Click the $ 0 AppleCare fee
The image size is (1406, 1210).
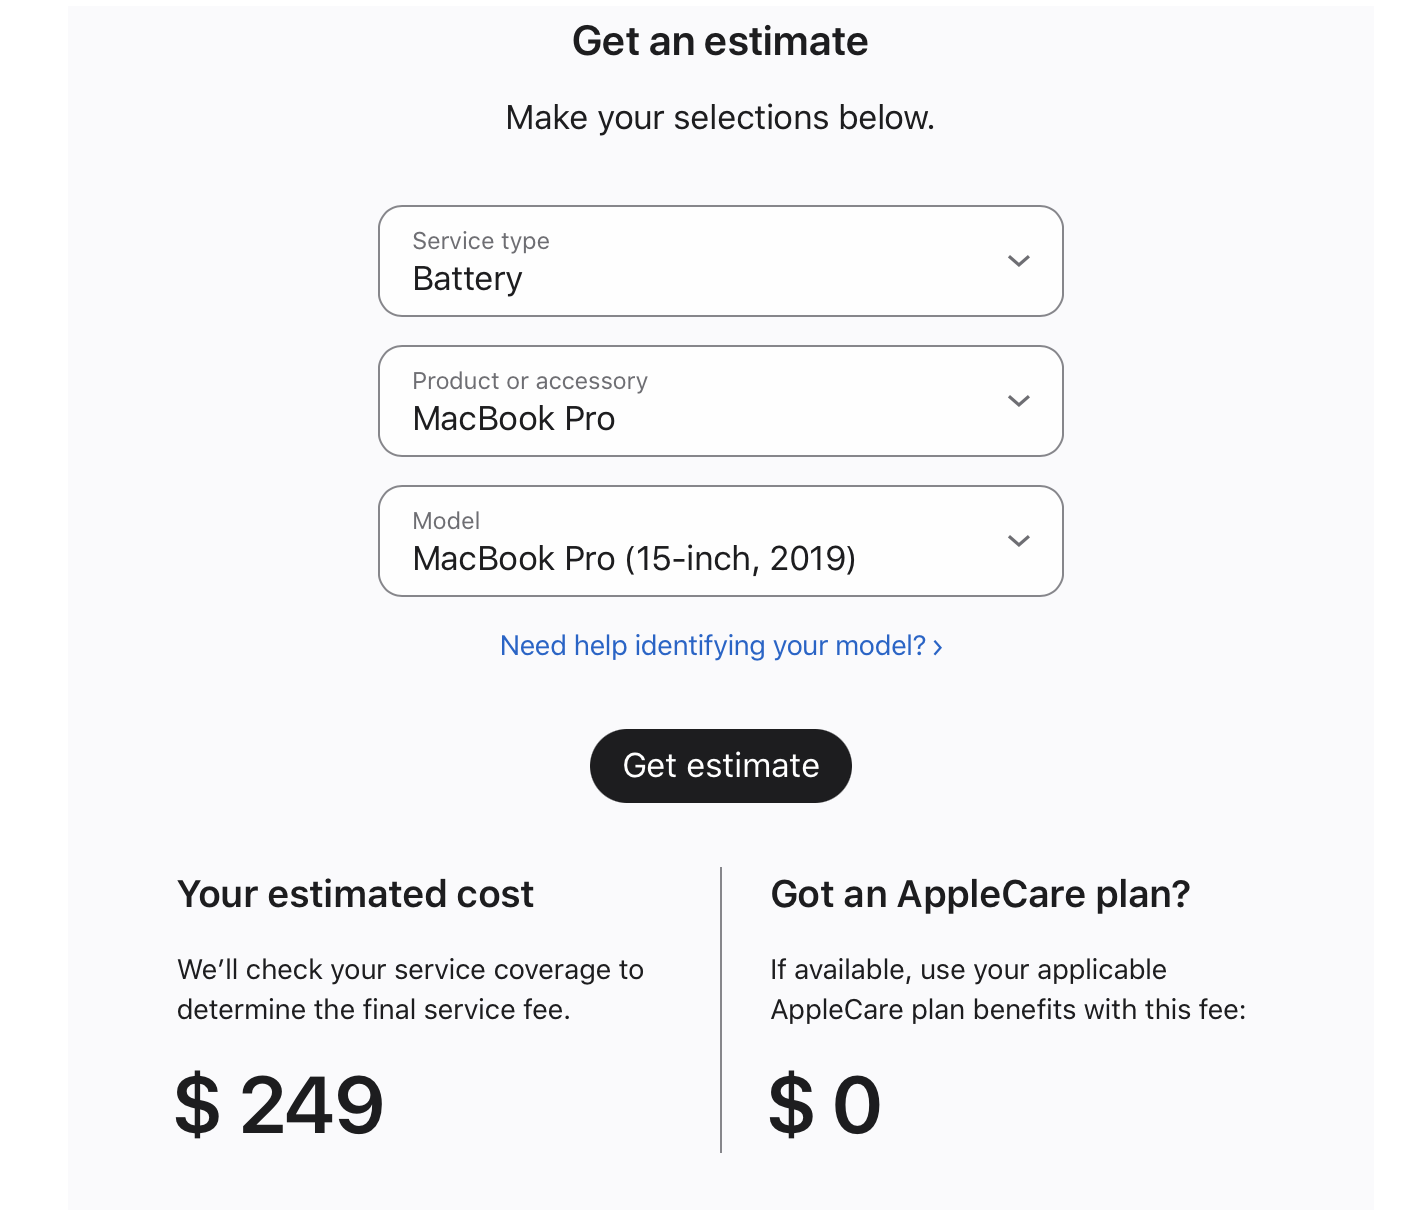[x=825, y=1105]
